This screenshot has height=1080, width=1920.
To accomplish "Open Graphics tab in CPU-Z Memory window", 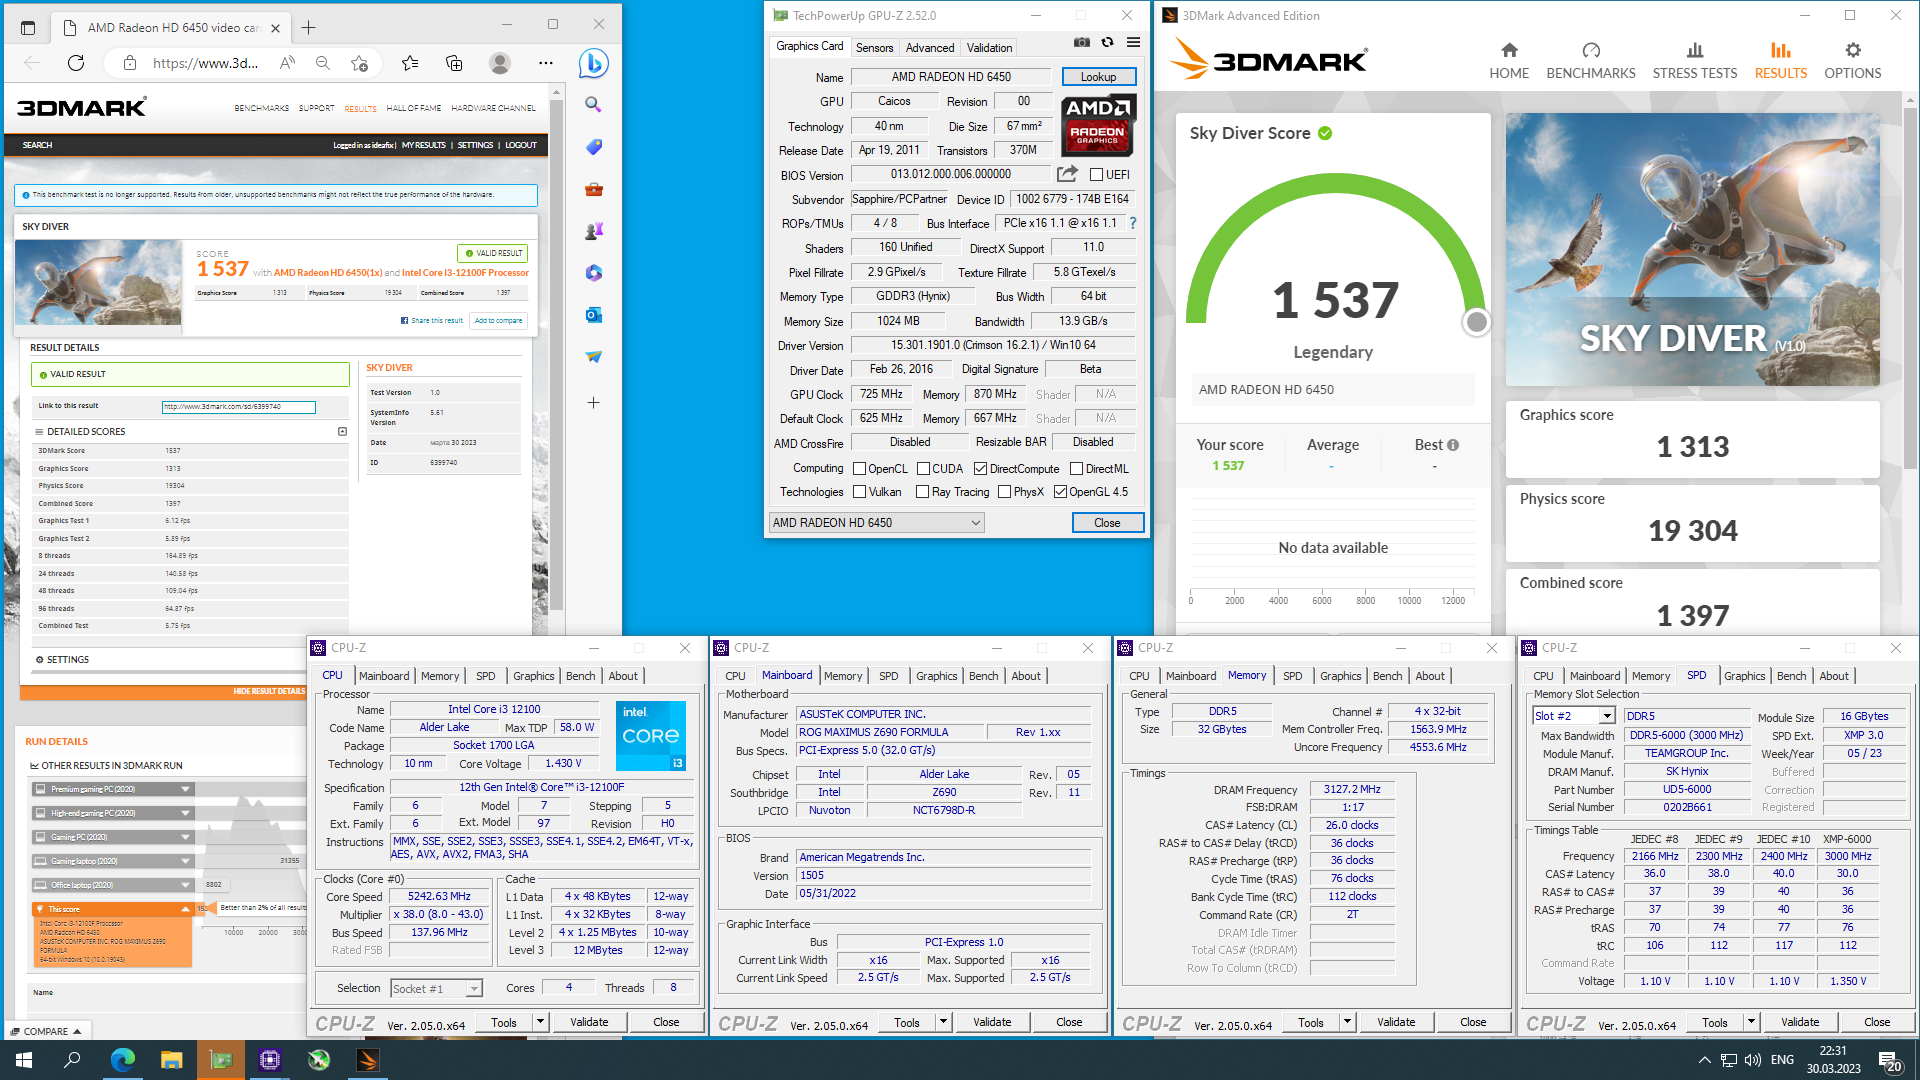I will point(1340,676).
